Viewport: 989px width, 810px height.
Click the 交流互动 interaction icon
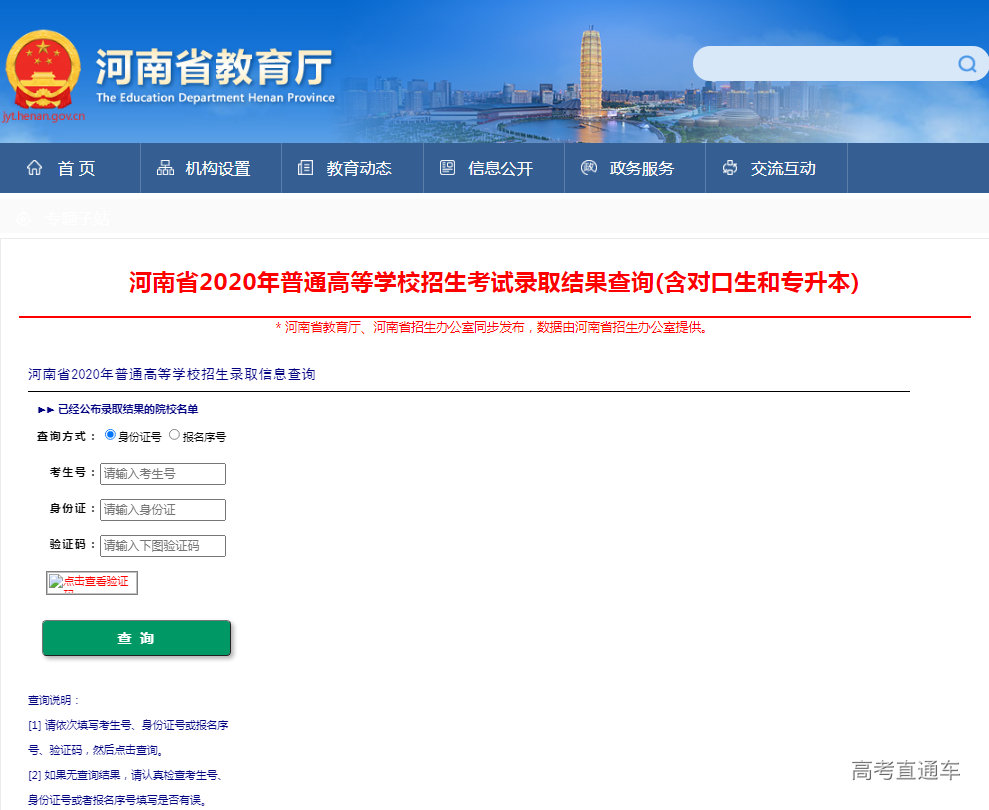[728, 168]
